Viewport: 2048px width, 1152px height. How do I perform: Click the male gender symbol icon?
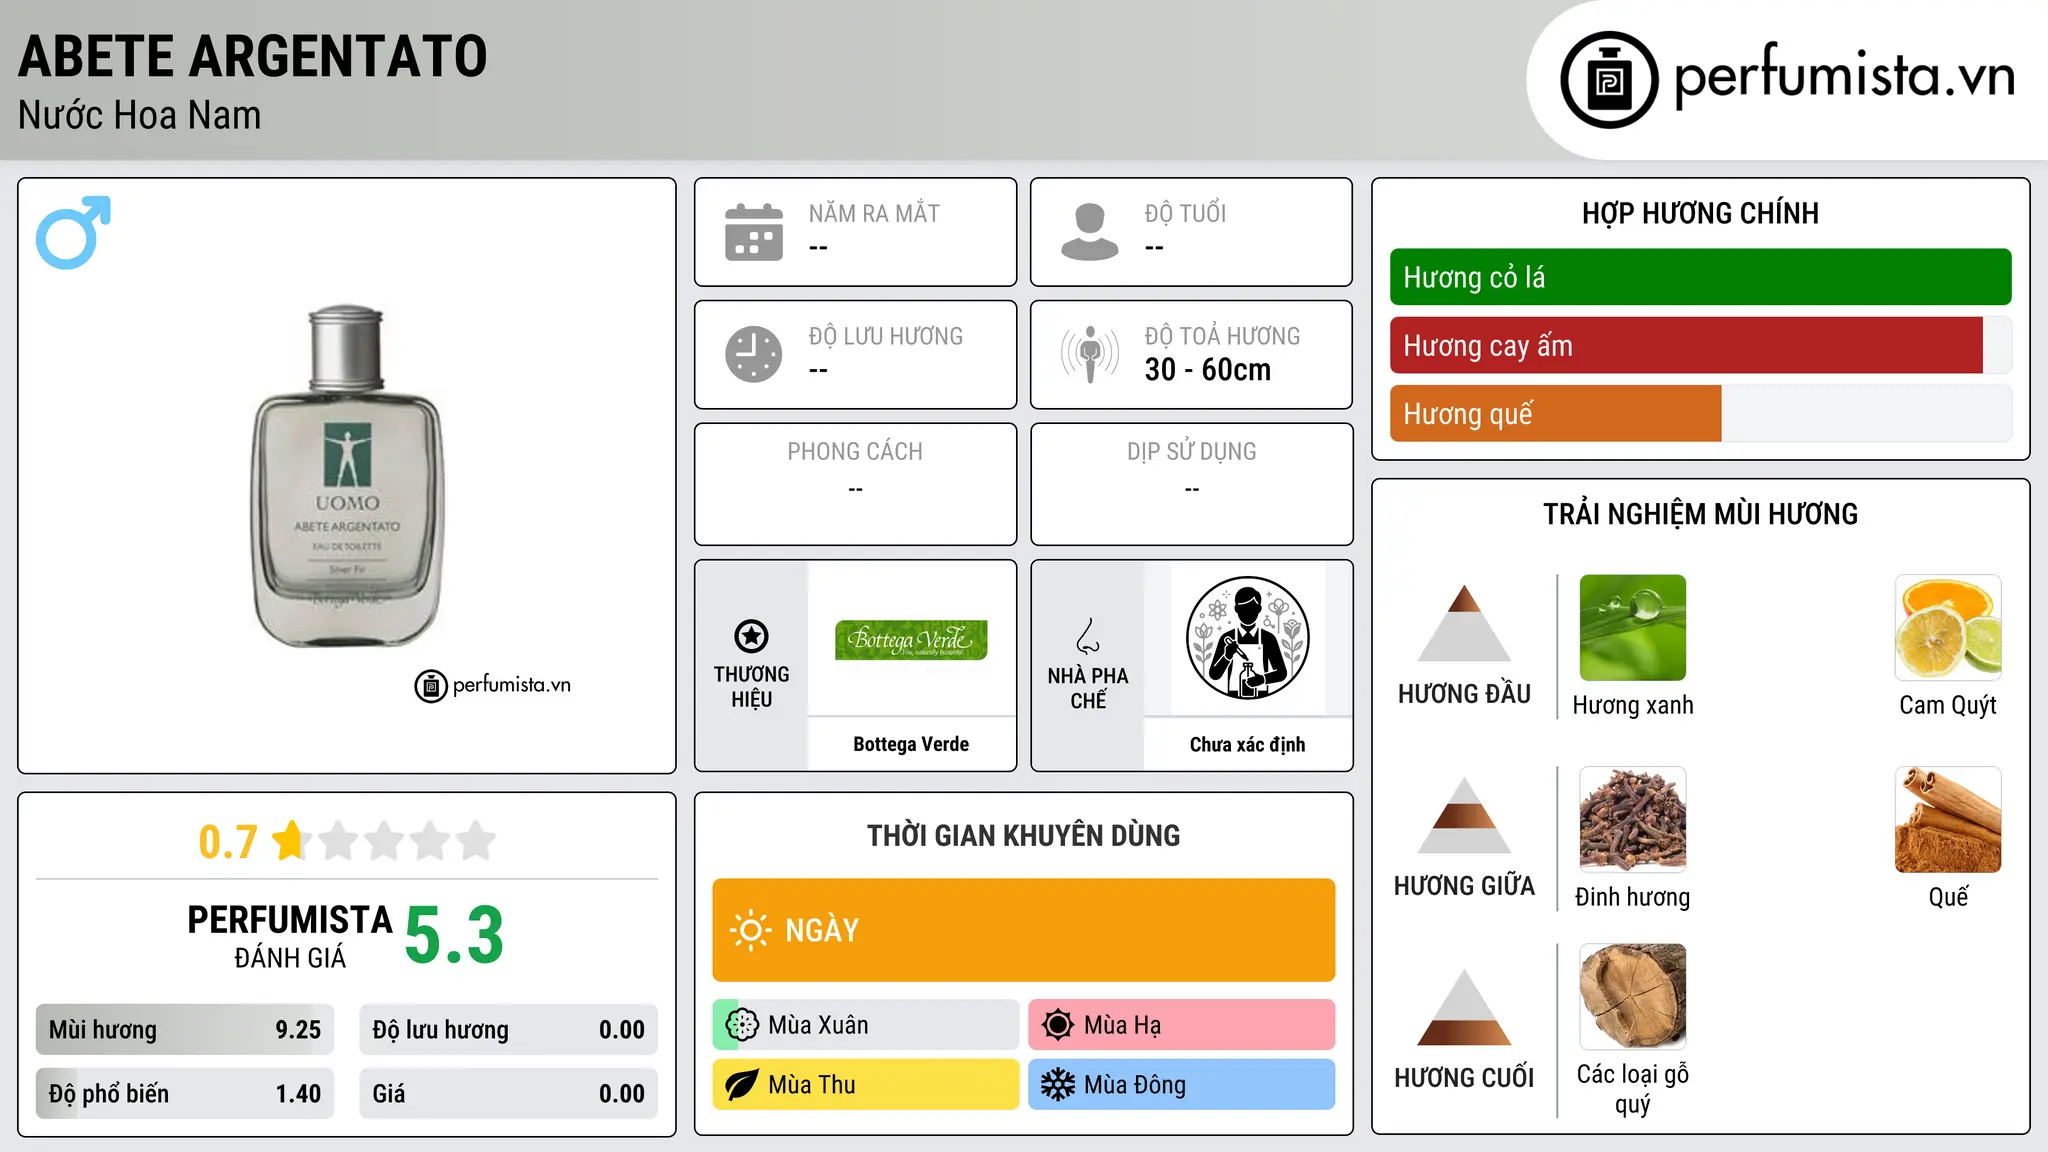click(73, 232)
